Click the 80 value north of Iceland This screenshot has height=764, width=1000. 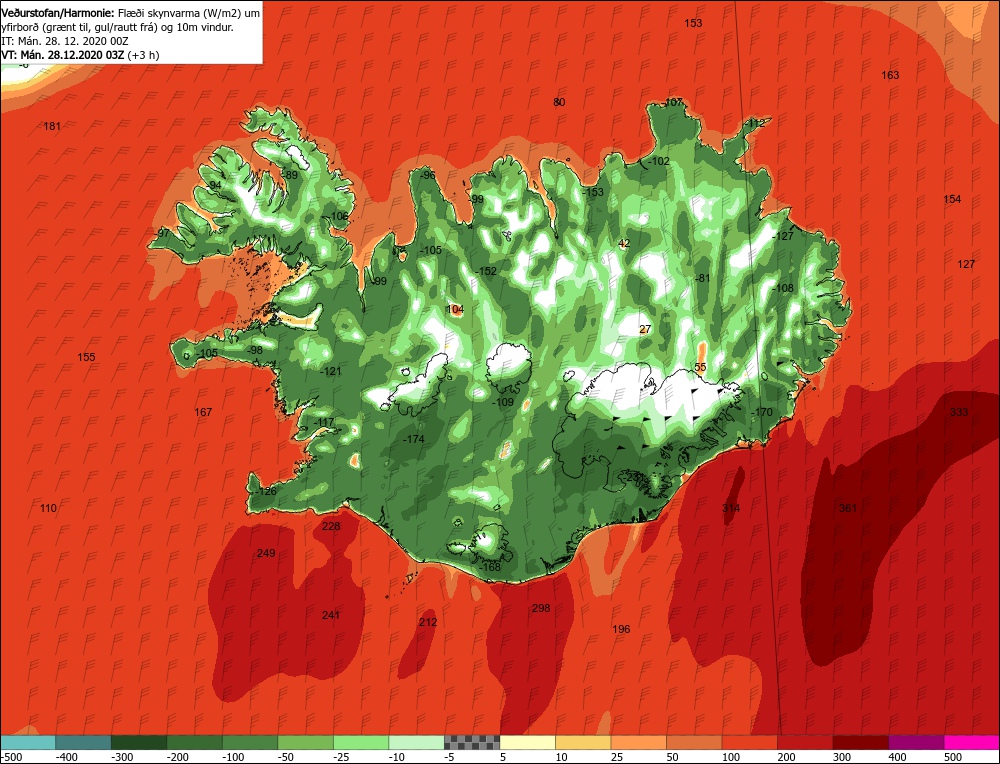tap(559, 102)
